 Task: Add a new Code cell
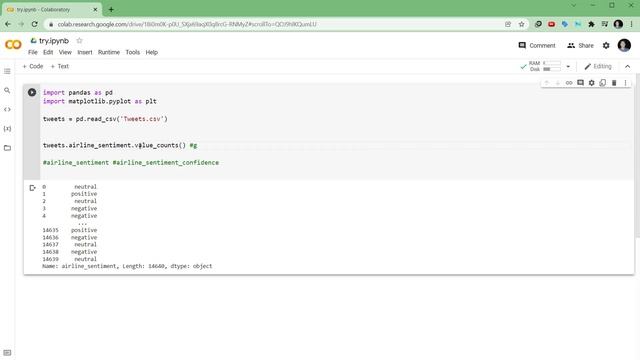pyautogui.click(x=33, y=66)
